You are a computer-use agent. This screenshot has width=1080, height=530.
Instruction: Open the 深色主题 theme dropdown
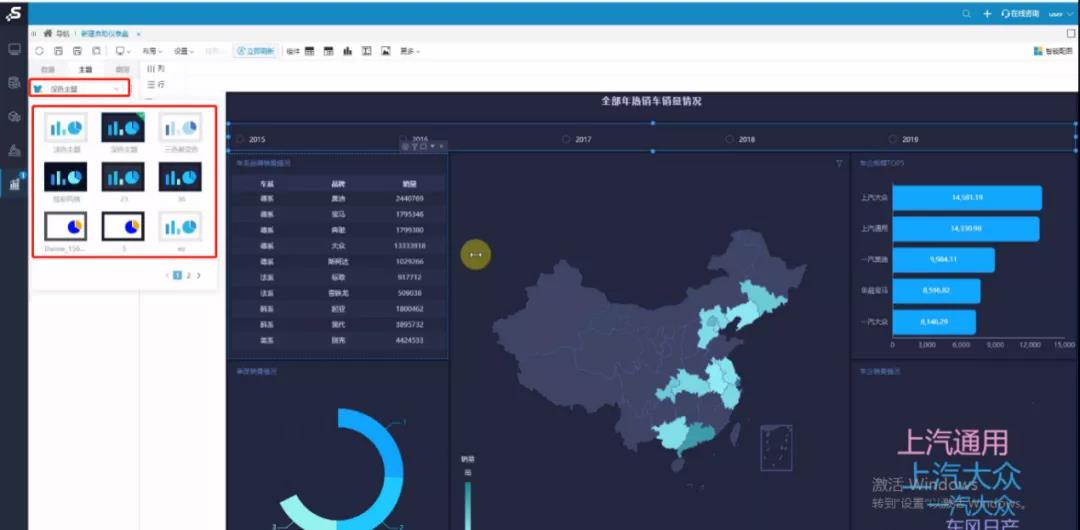(79, 89)
